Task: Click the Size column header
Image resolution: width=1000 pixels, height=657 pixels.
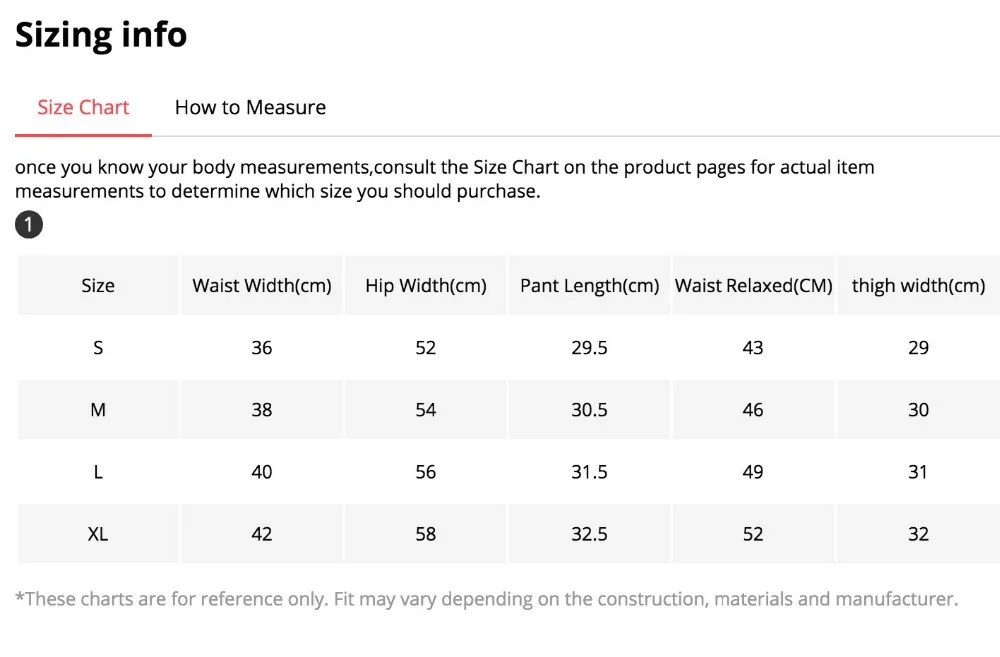Action: pyautogui.click(x=97, y=285)
